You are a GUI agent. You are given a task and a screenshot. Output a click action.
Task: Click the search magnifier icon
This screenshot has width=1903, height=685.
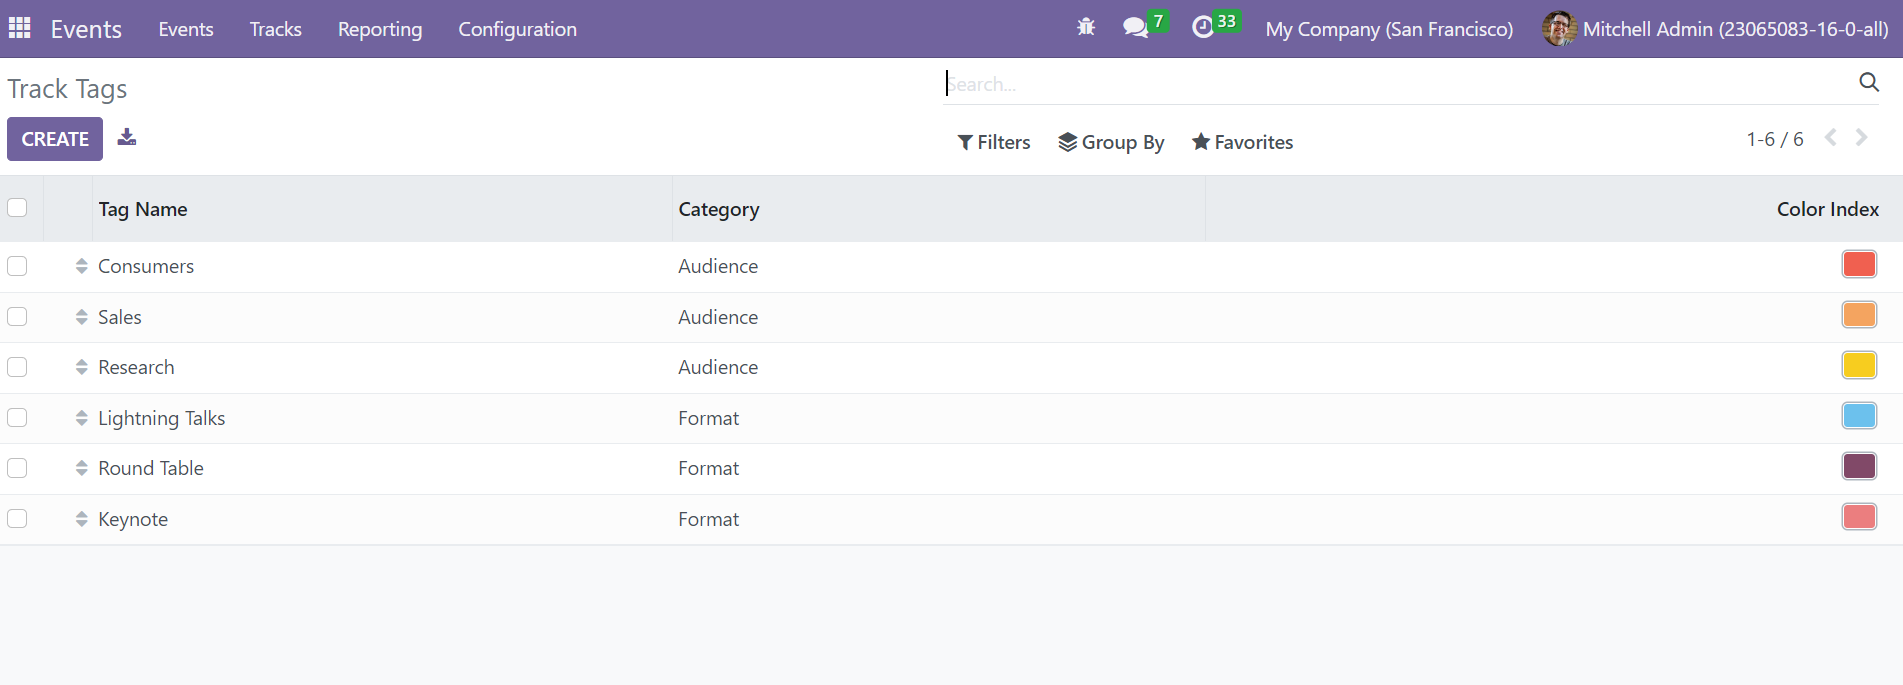tap(1869, 82)
